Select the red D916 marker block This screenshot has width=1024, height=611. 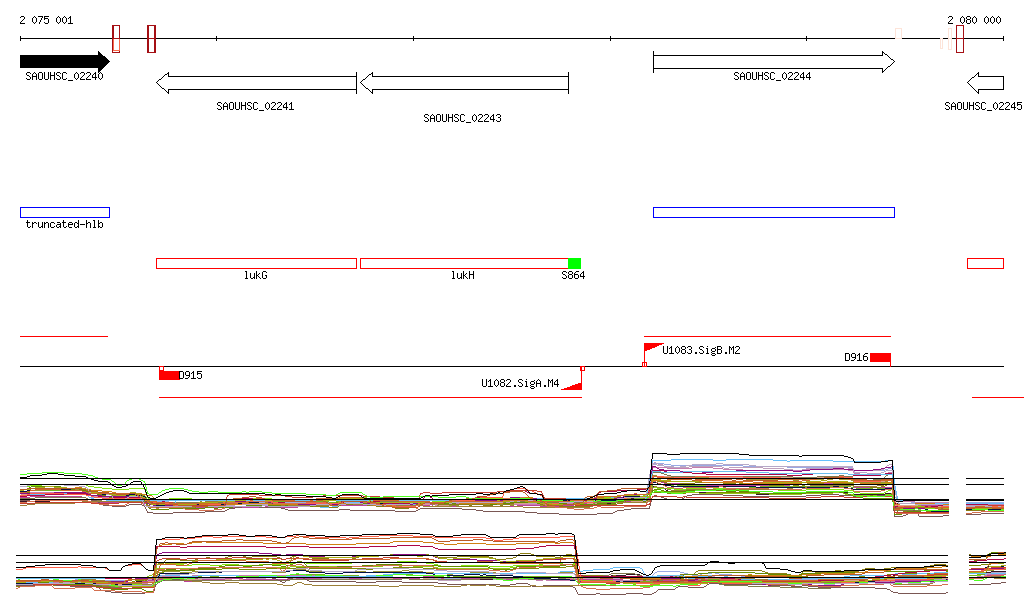(880, 358)
